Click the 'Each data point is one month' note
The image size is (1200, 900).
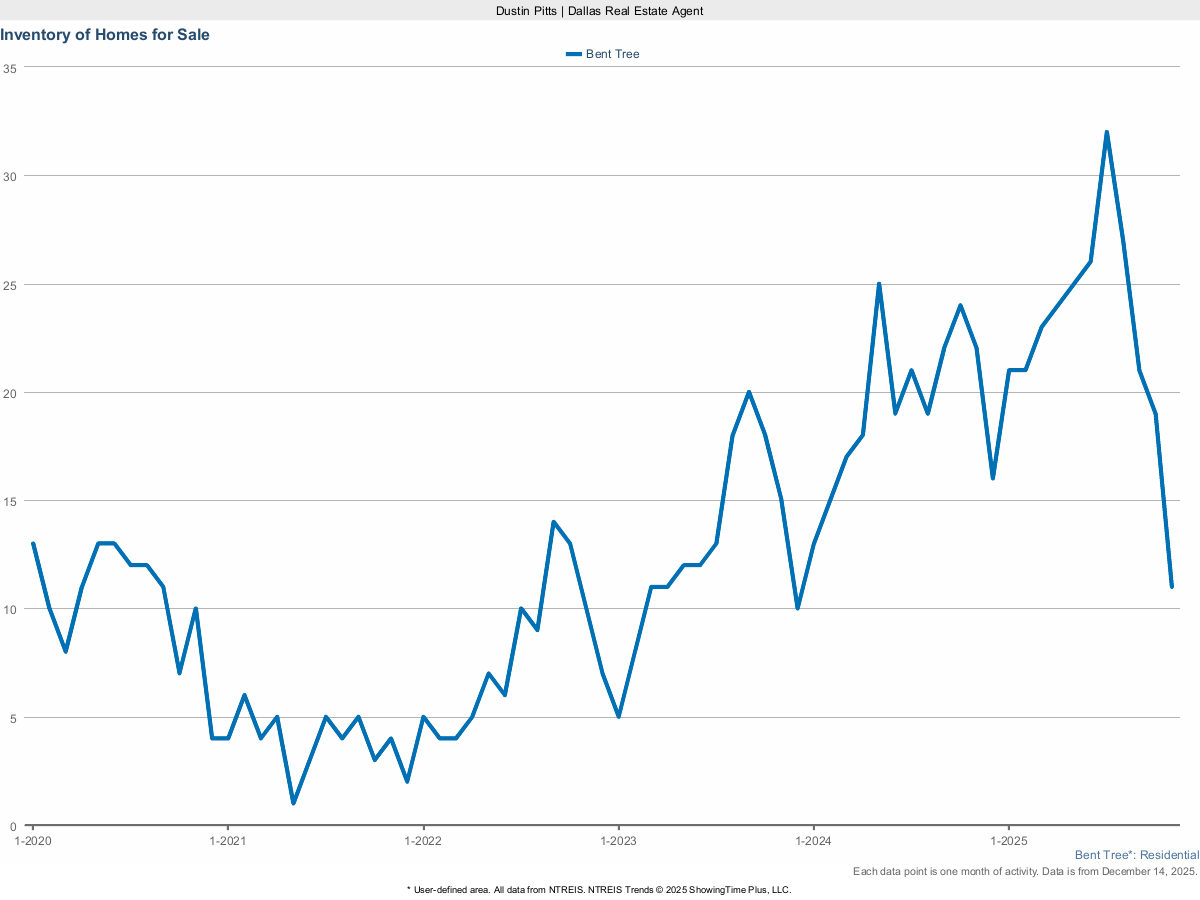click(1025, 872)
